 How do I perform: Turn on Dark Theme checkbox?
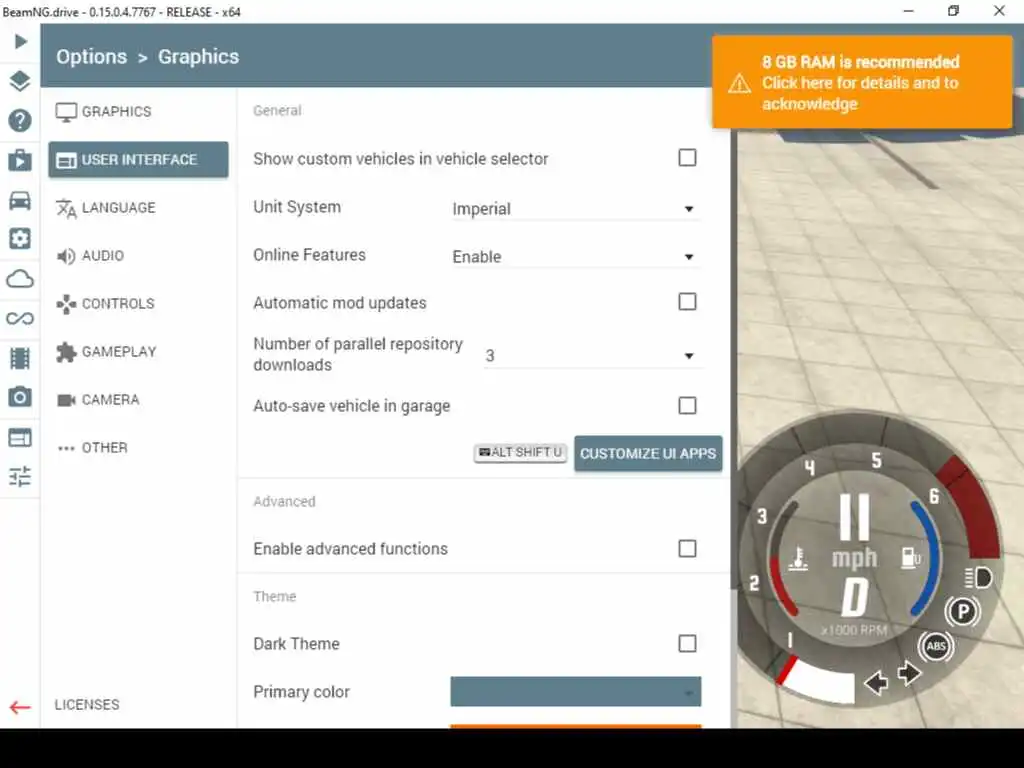[687, 643]
